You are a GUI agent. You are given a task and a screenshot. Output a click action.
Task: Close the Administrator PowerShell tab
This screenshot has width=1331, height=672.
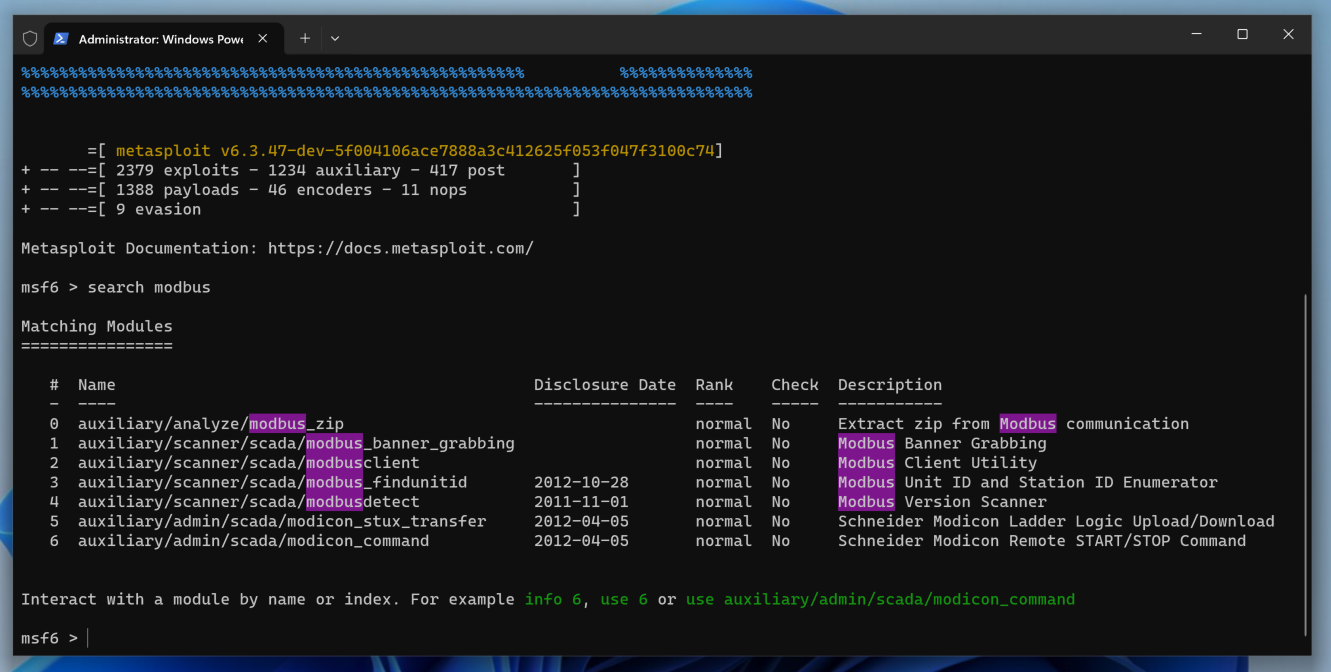(x=263, y=38)
